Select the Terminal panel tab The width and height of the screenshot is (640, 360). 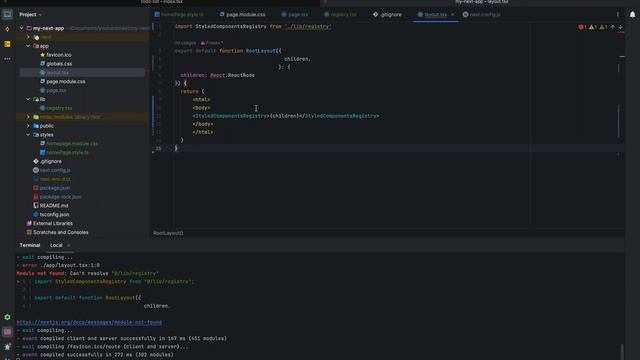click(30, 245)
